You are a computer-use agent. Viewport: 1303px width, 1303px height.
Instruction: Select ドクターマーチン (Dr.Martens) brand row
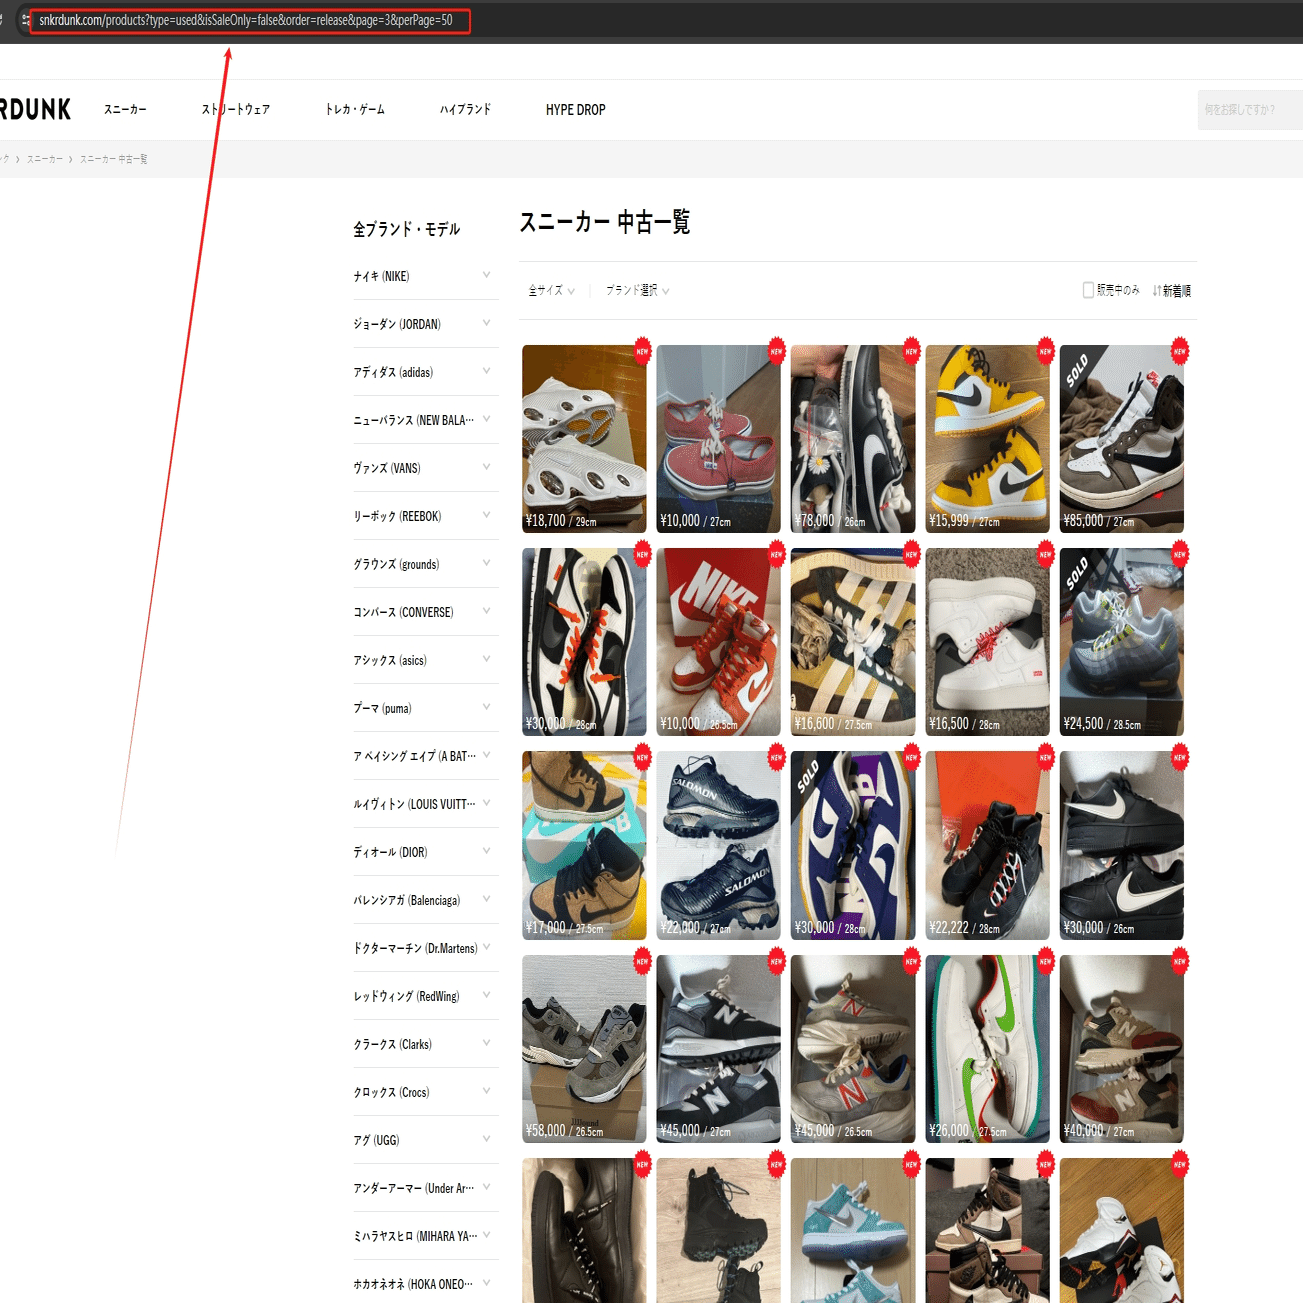(x=425, y=948)
